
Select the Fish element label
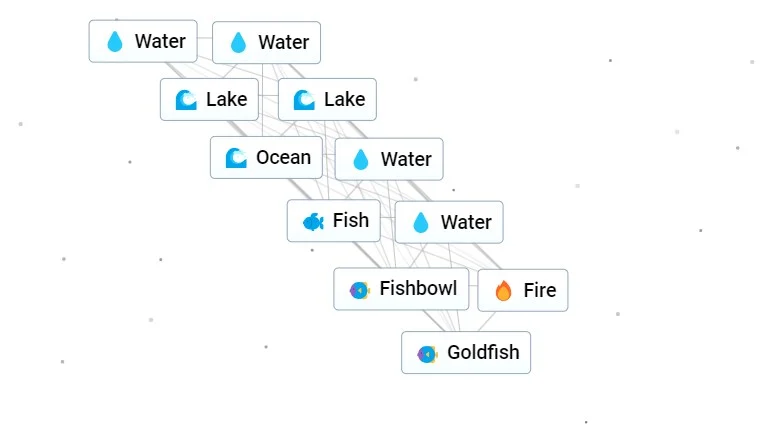(351, 220)
